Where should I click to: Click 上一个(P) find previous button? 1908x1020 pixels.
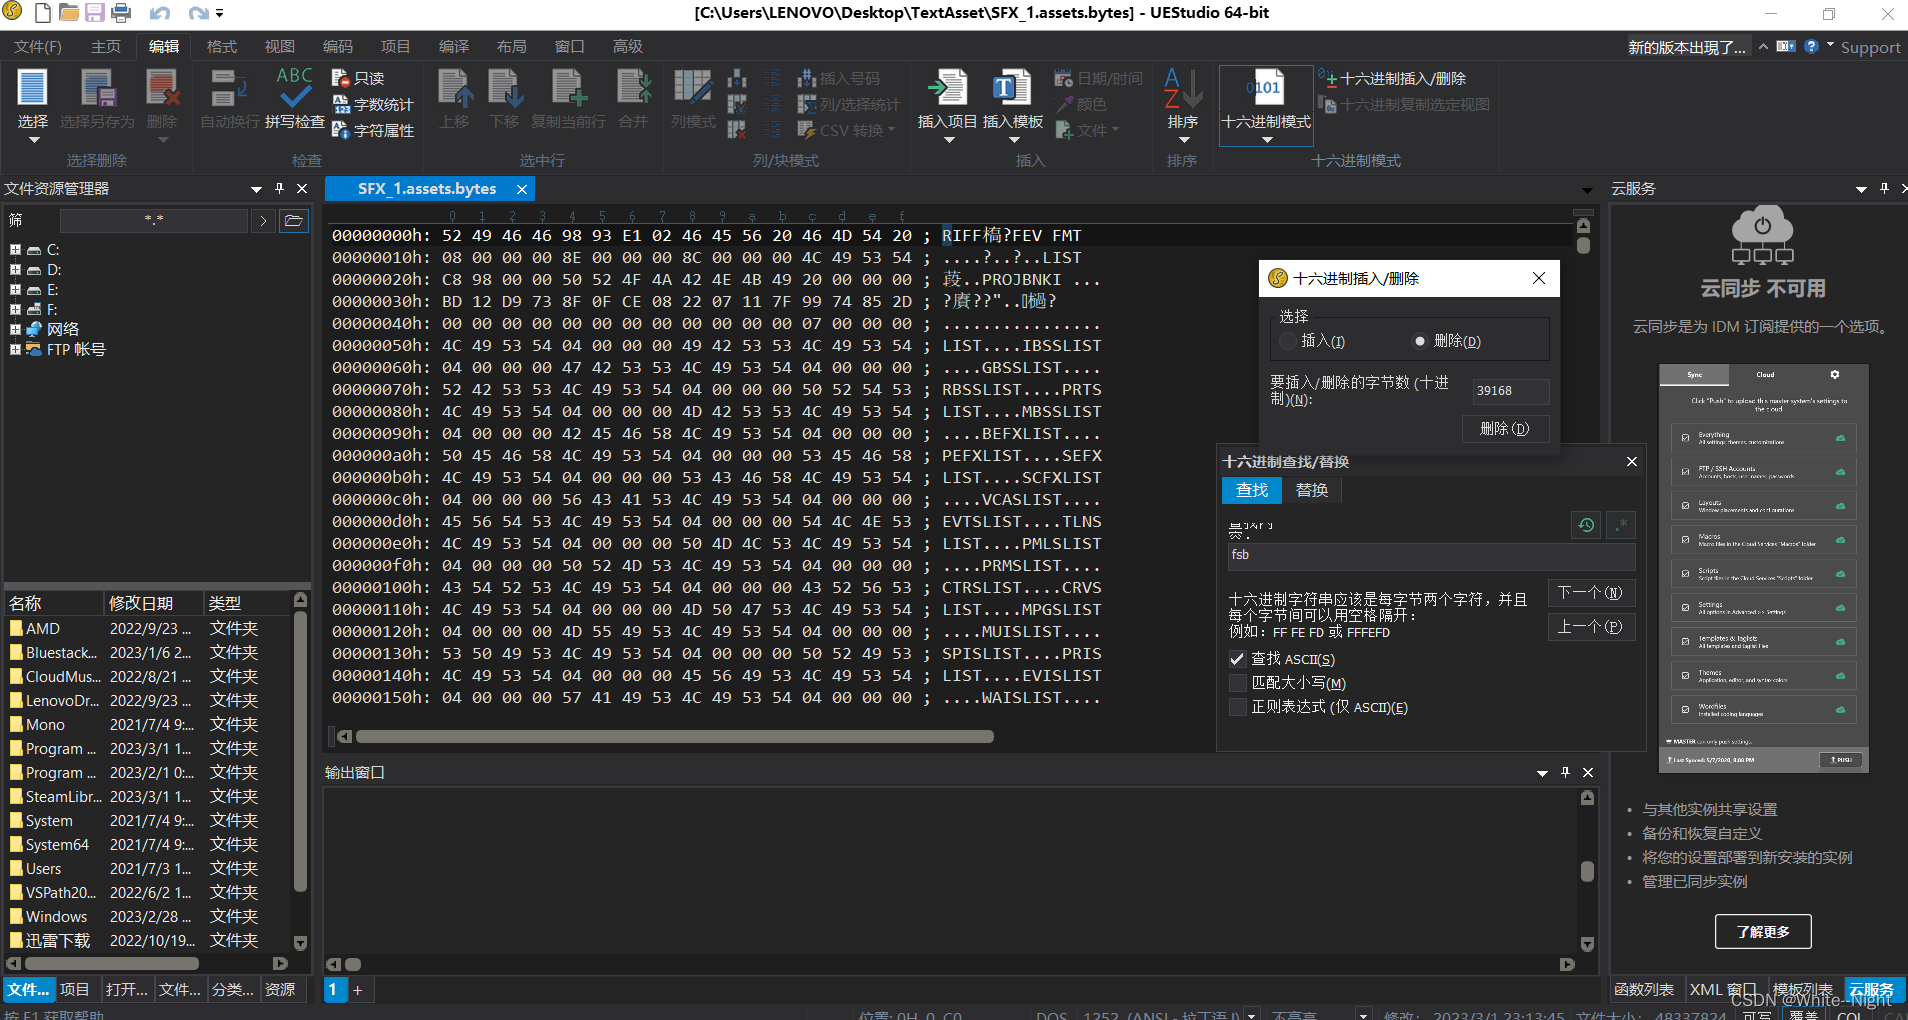click(1590, 626)
